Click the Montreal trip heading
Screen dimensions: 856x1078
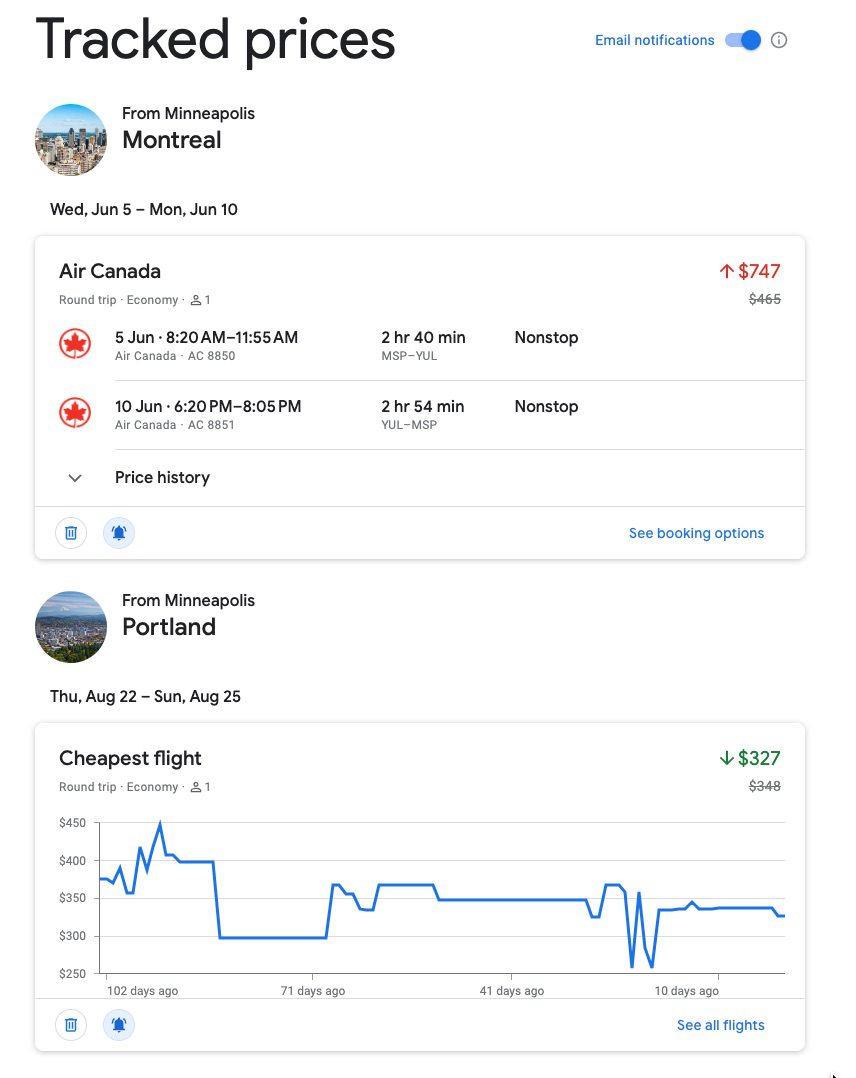pos(171,140)
